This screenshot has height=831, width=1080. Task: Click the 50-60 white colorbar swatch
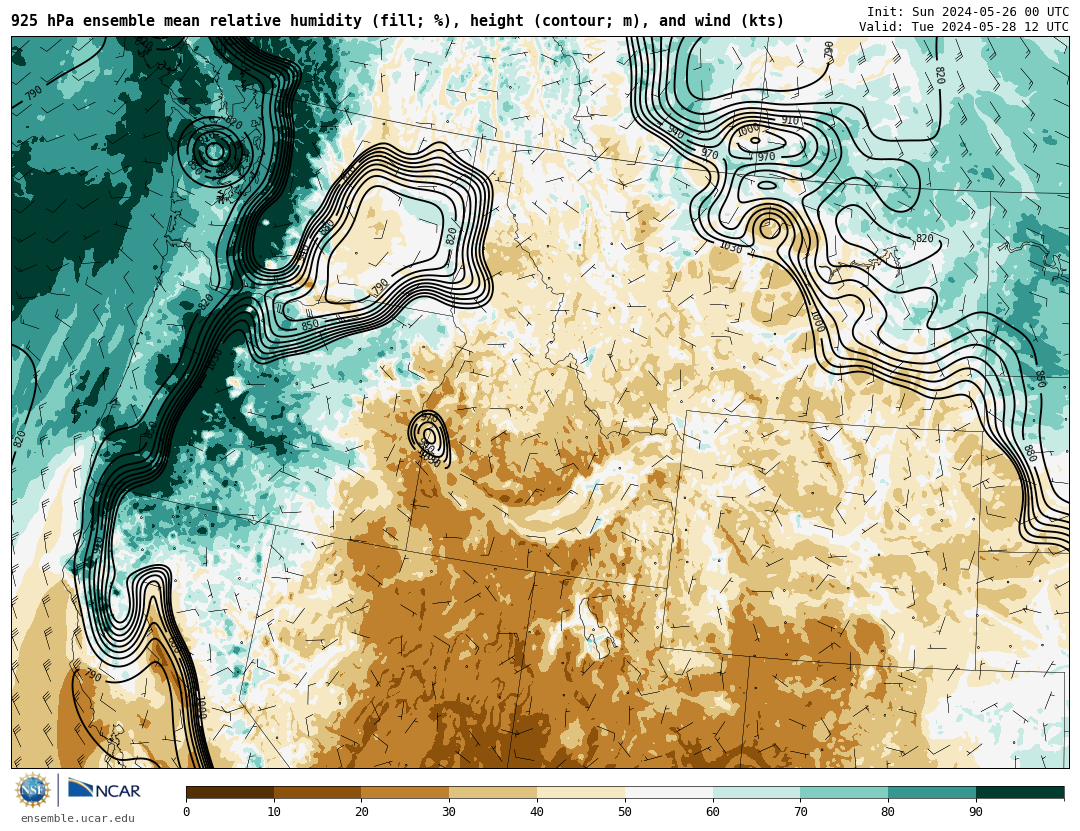(x=669, y=792)
